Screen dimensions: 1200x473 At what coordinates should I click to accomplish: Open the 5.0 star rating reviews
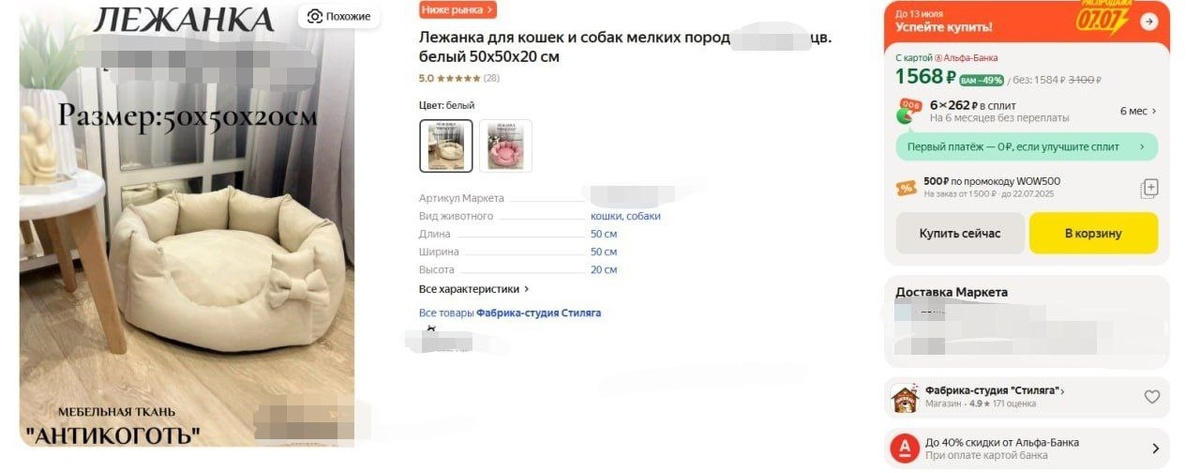[459, 78]
